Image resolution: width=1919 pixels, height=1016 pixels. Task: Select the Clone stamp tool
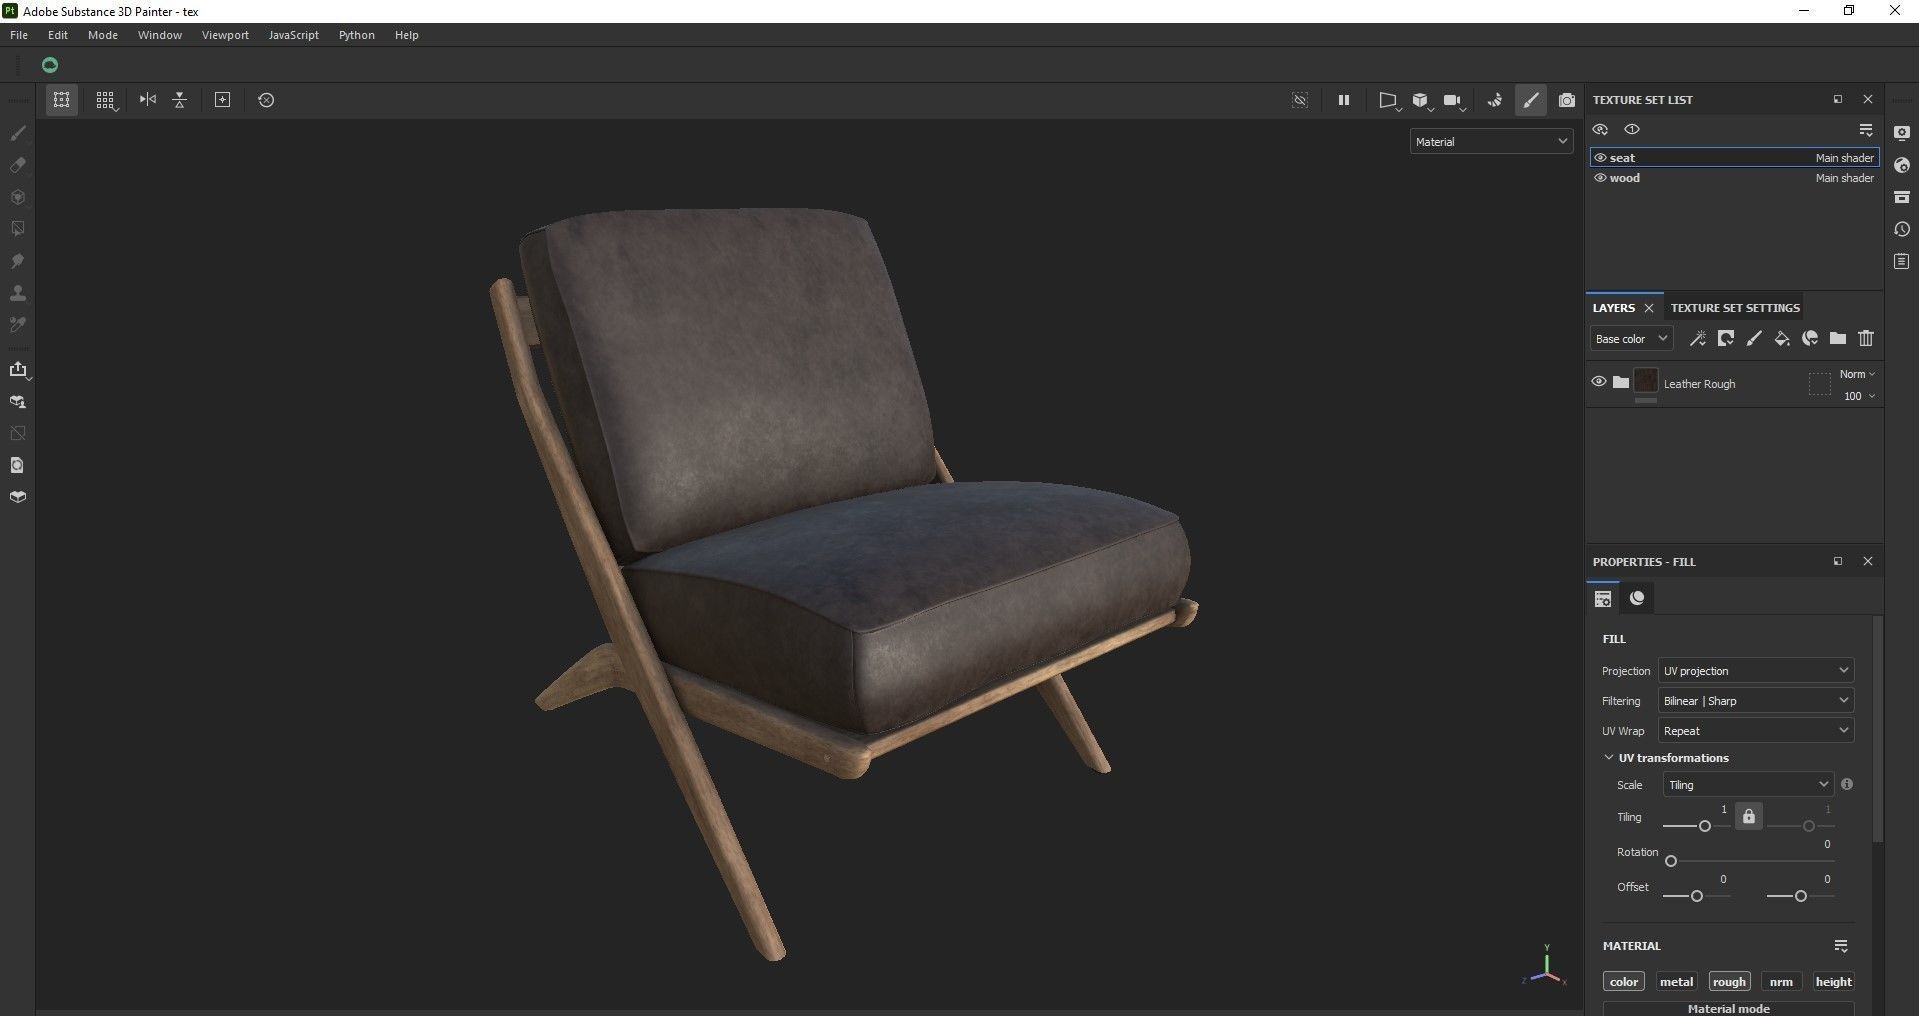click(x=17, y=293)
